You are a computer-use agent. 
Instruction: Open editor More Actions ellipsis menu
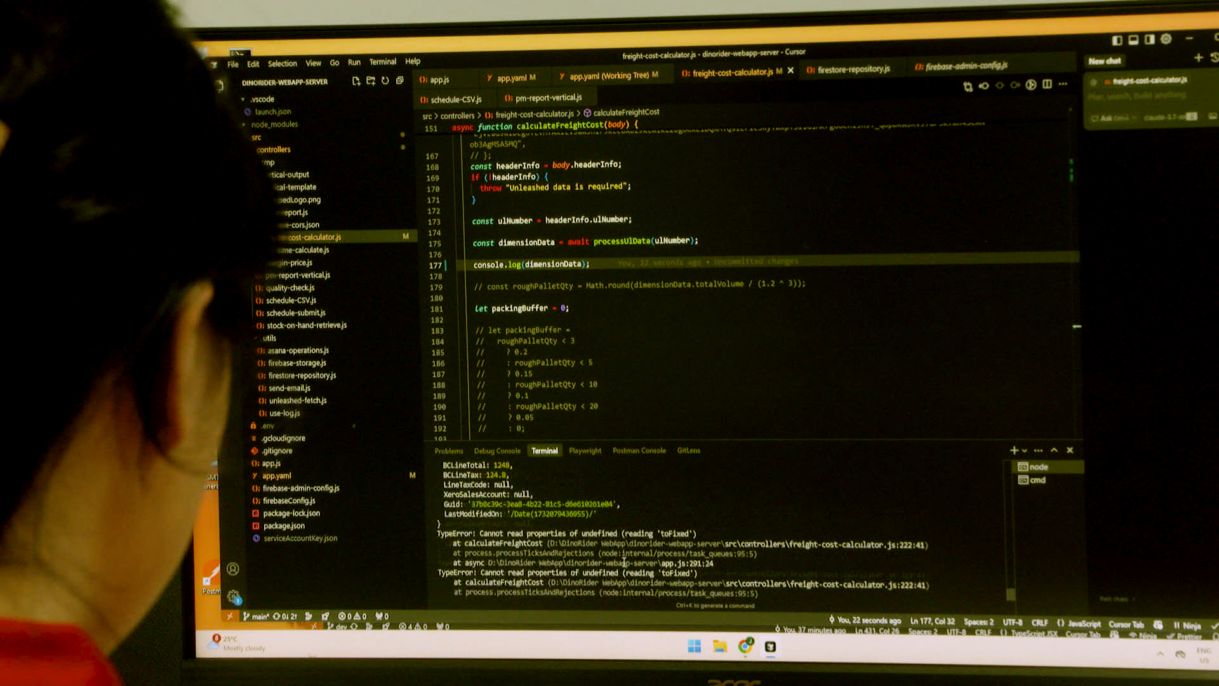point(1063,85)
